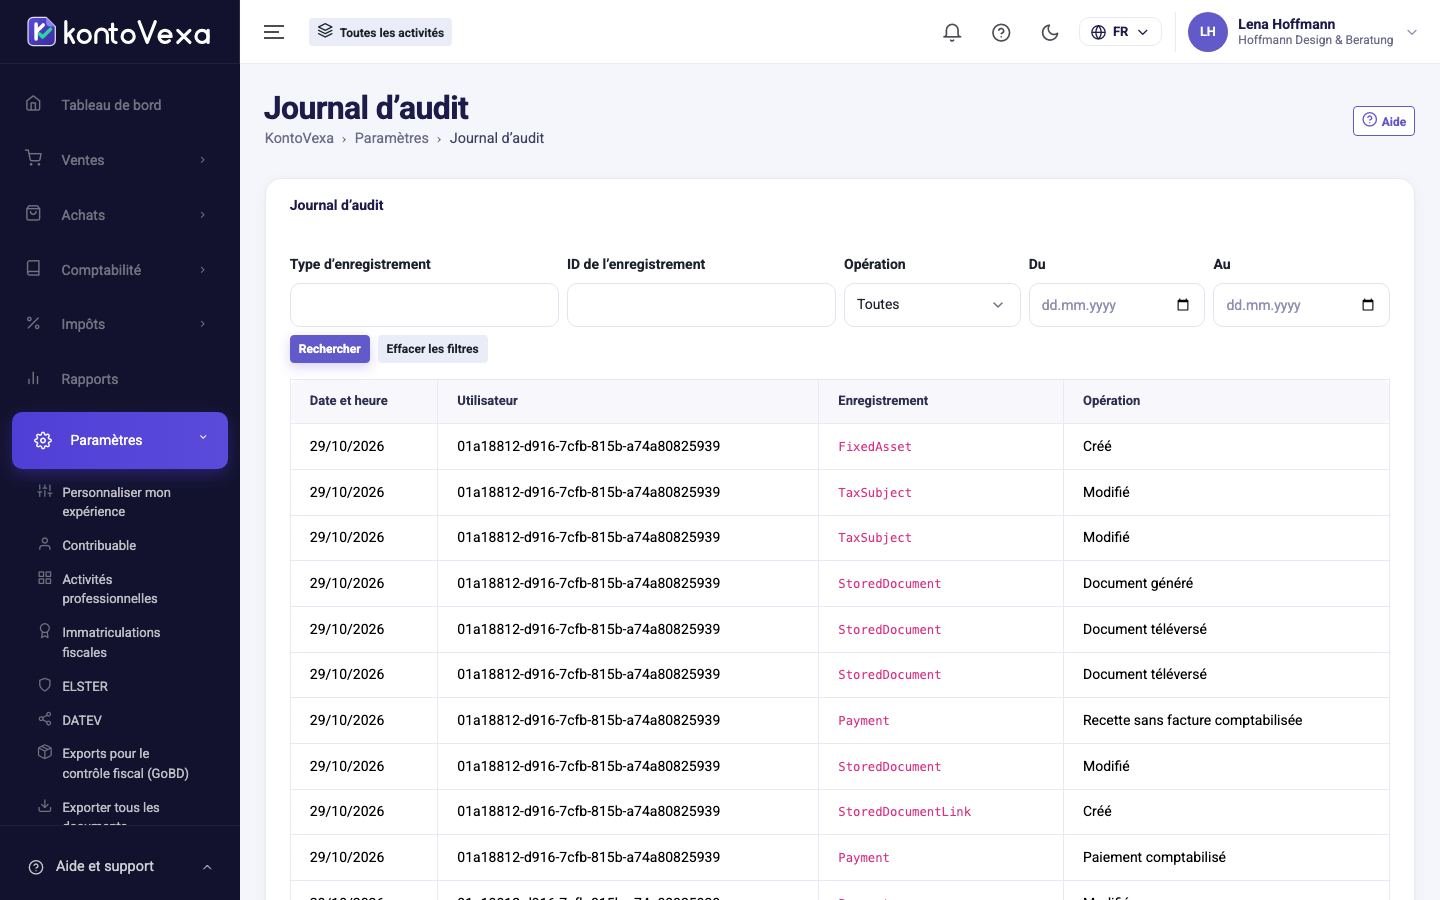Focus the Type d'enregistrement input field

click(424, 305)
